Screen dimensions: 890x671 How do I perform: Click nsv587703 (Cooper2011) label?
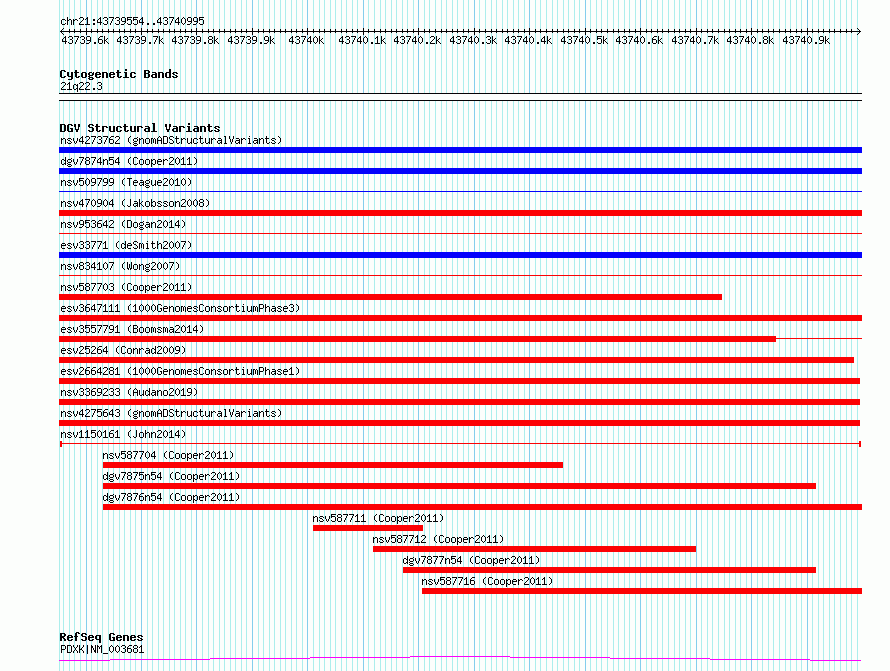126,287
